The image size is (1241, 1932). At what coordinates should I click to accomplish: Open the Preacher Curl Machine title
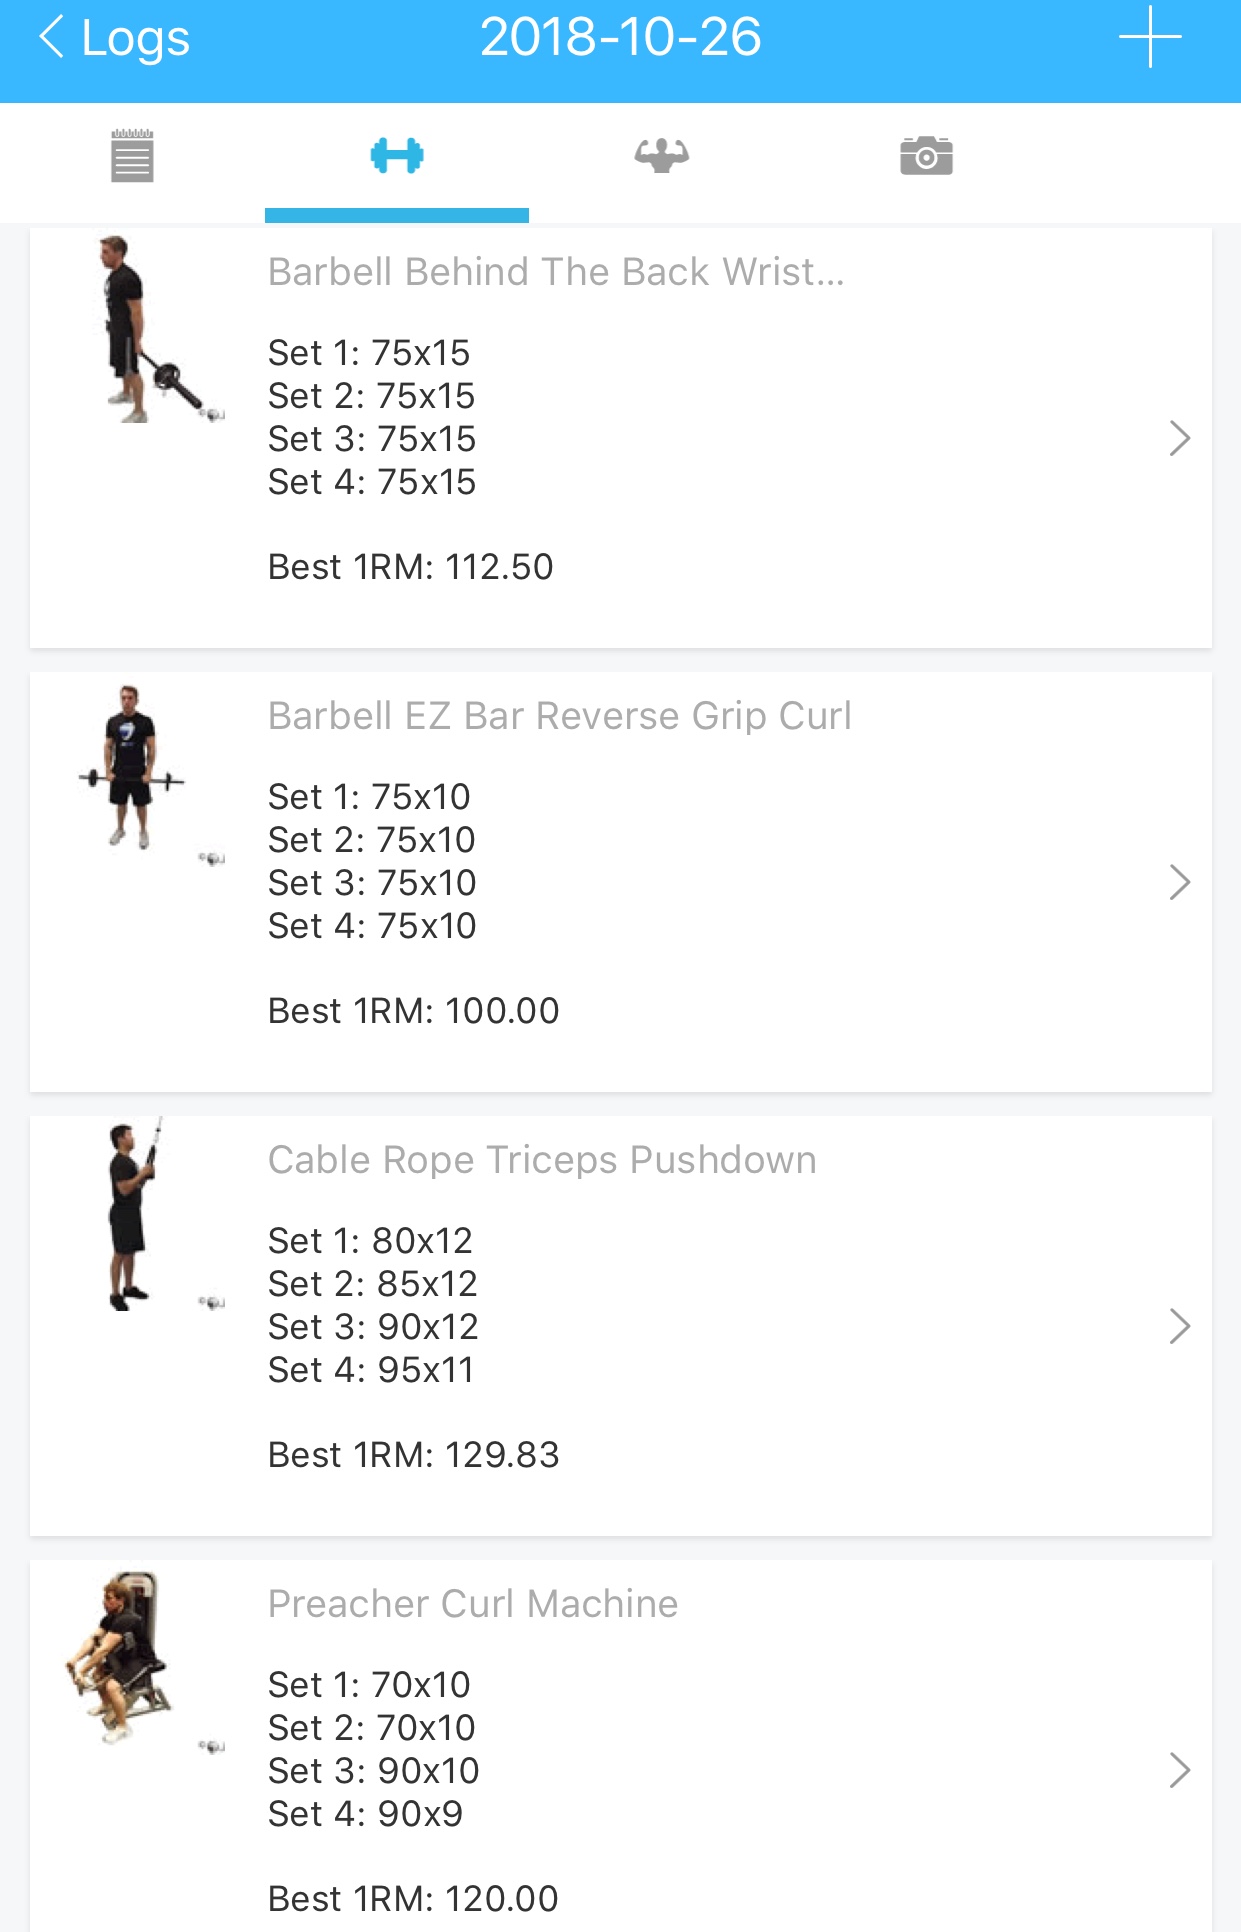473,1604
